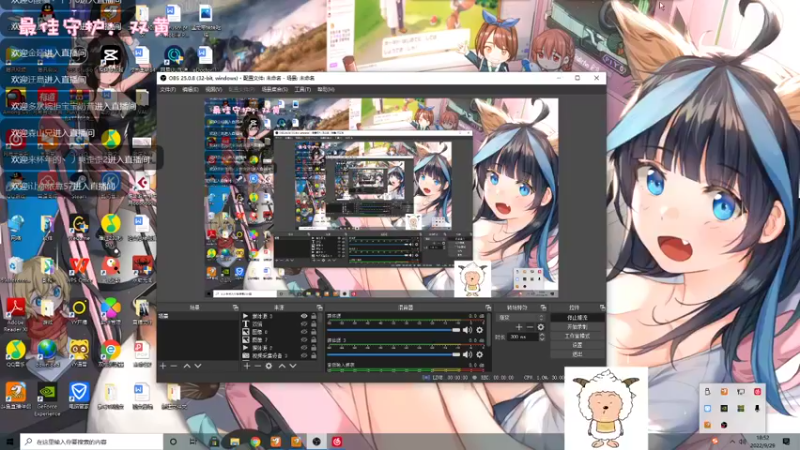Add a new source with plus icon
The width and height of the screenshot is (800, 450).
(x=247, y=366)
